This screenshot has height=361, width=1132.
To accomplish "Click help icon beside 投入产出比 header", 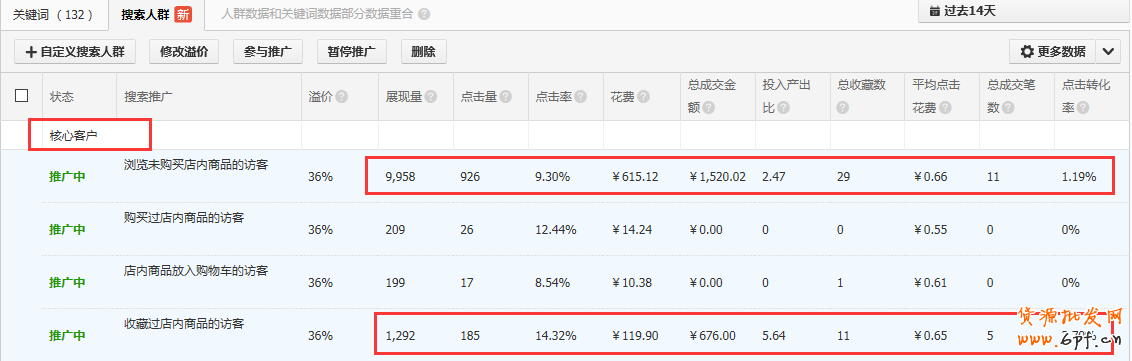I will (x=783, y=108).
